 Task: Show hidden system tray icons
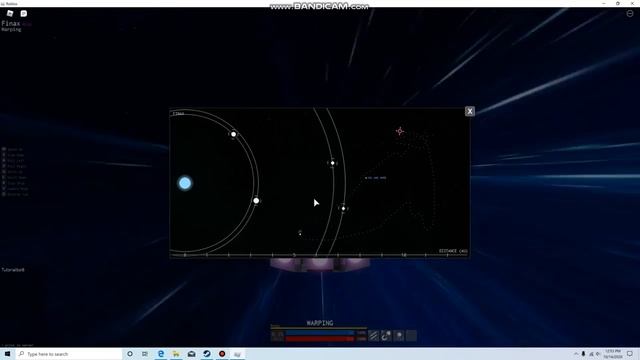click(576, 354)
